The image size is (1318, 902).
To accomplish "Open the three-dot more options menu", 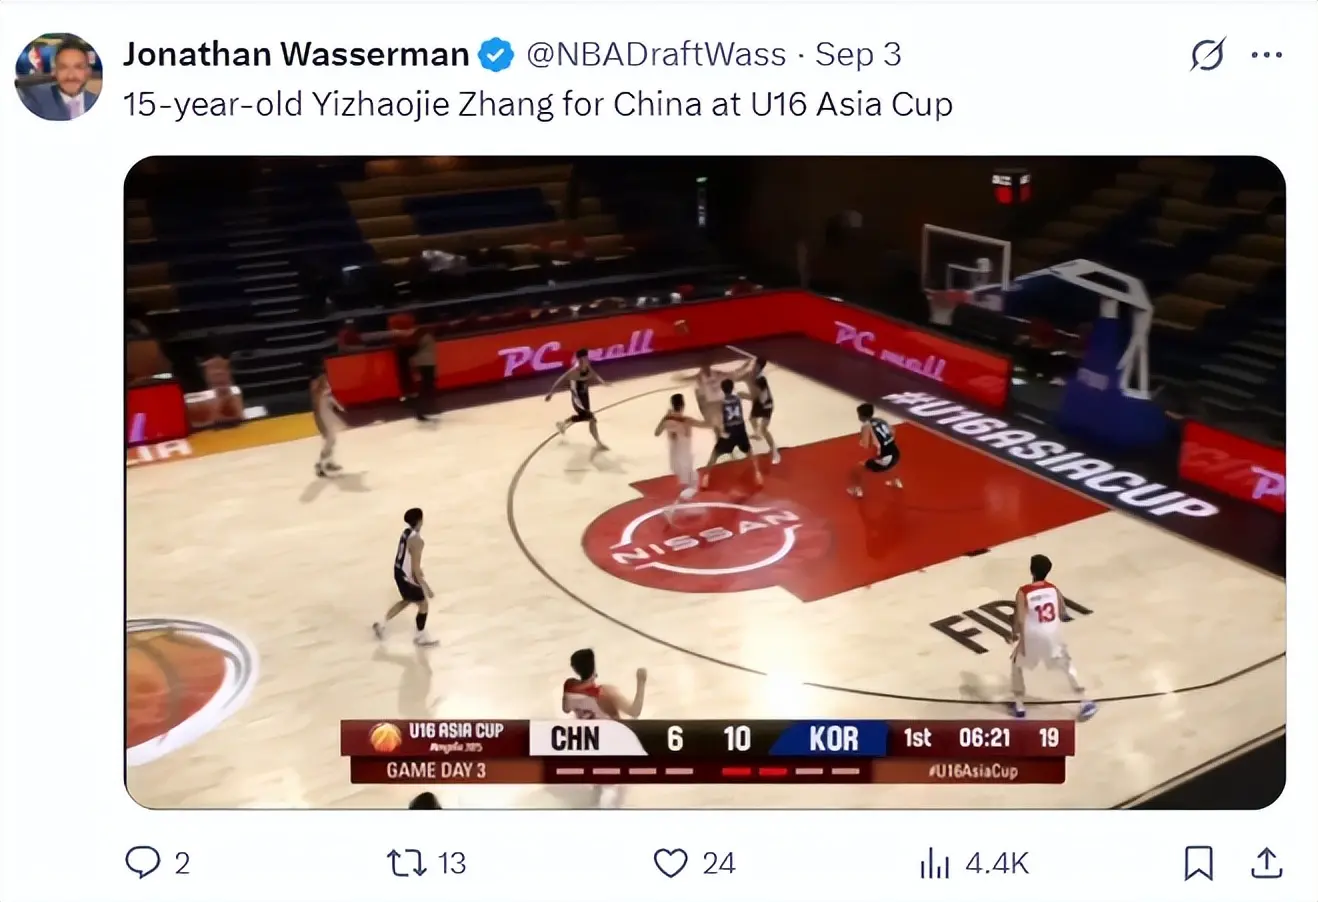I will coord(1266,55).
